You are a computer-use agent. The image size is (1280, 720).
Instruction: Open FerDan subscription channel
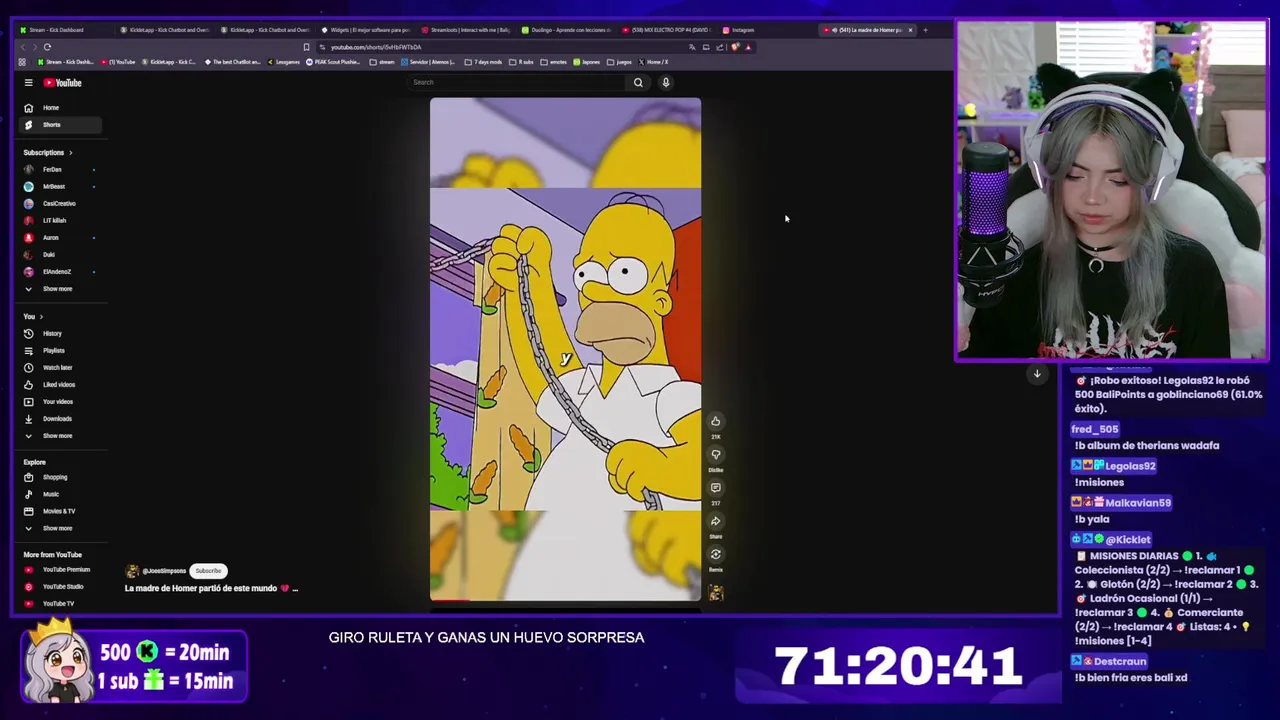tap(60, 169)
